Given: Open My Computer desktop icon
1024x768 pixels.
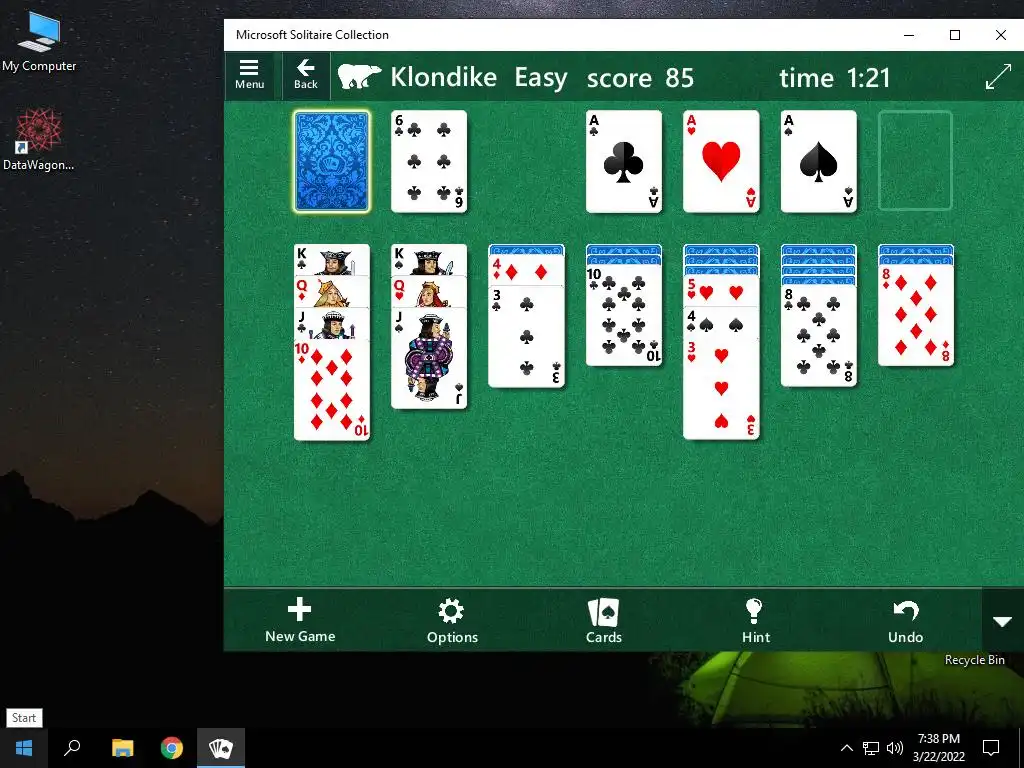Looking at the screenshot, I should [39, 42].
